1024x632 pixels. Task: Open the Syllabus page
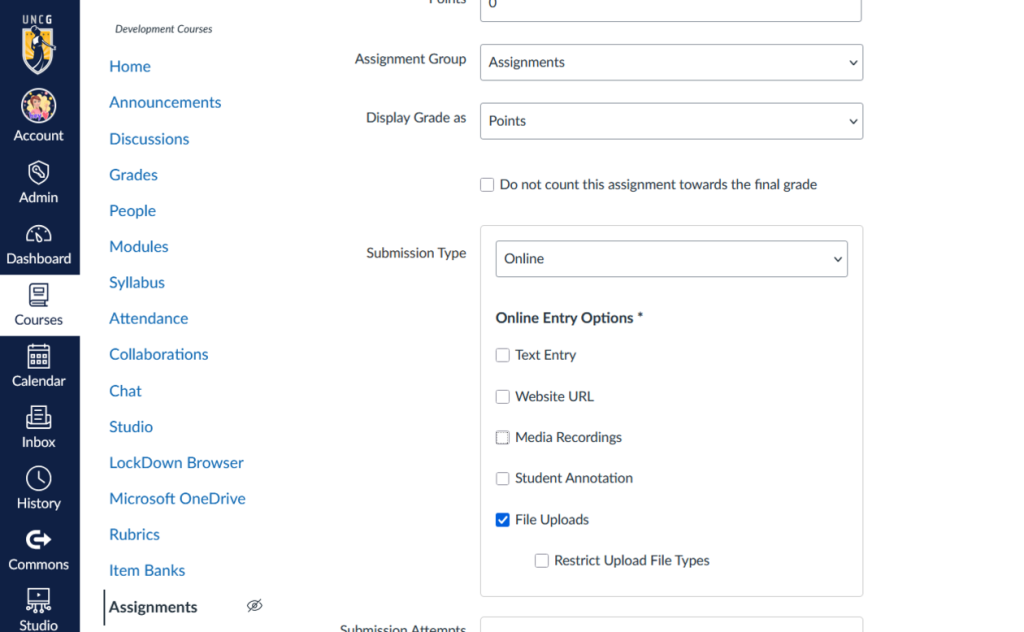tap(136, 282)
